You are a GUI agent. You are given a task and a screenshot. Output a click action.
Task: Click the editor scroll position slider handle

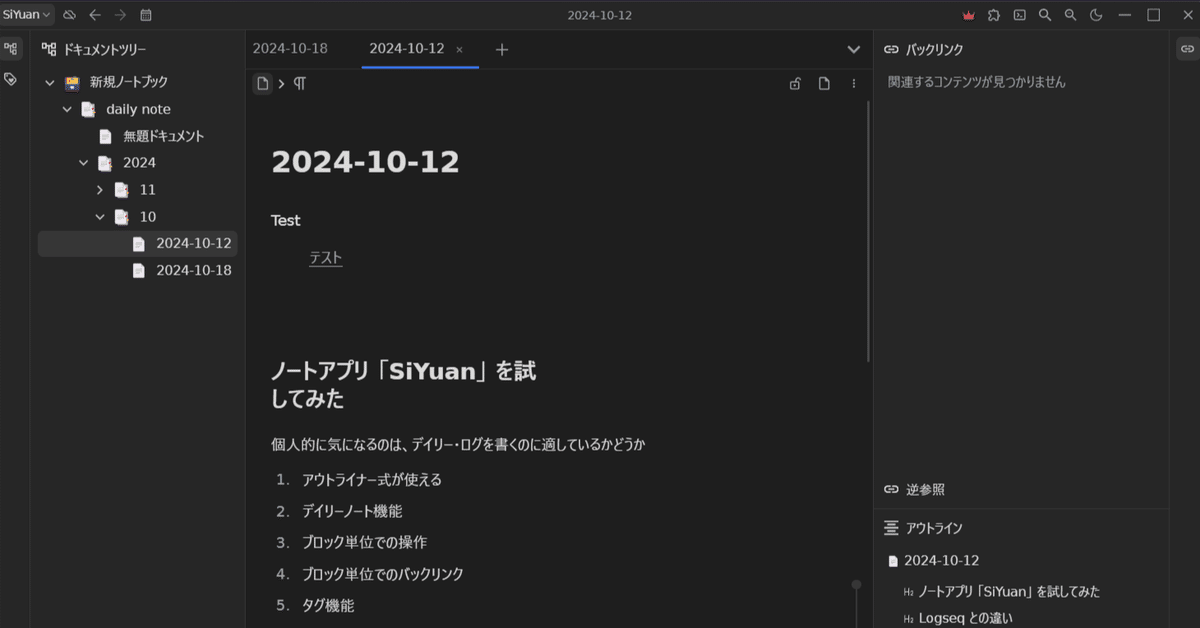[856, 584]
